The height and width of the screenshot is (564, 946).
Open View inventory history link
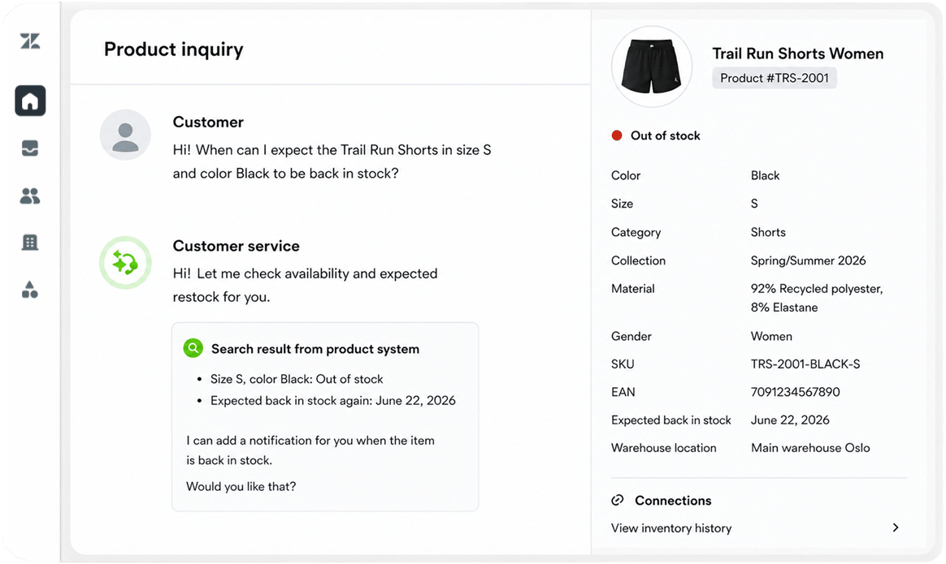click(671, 528)
